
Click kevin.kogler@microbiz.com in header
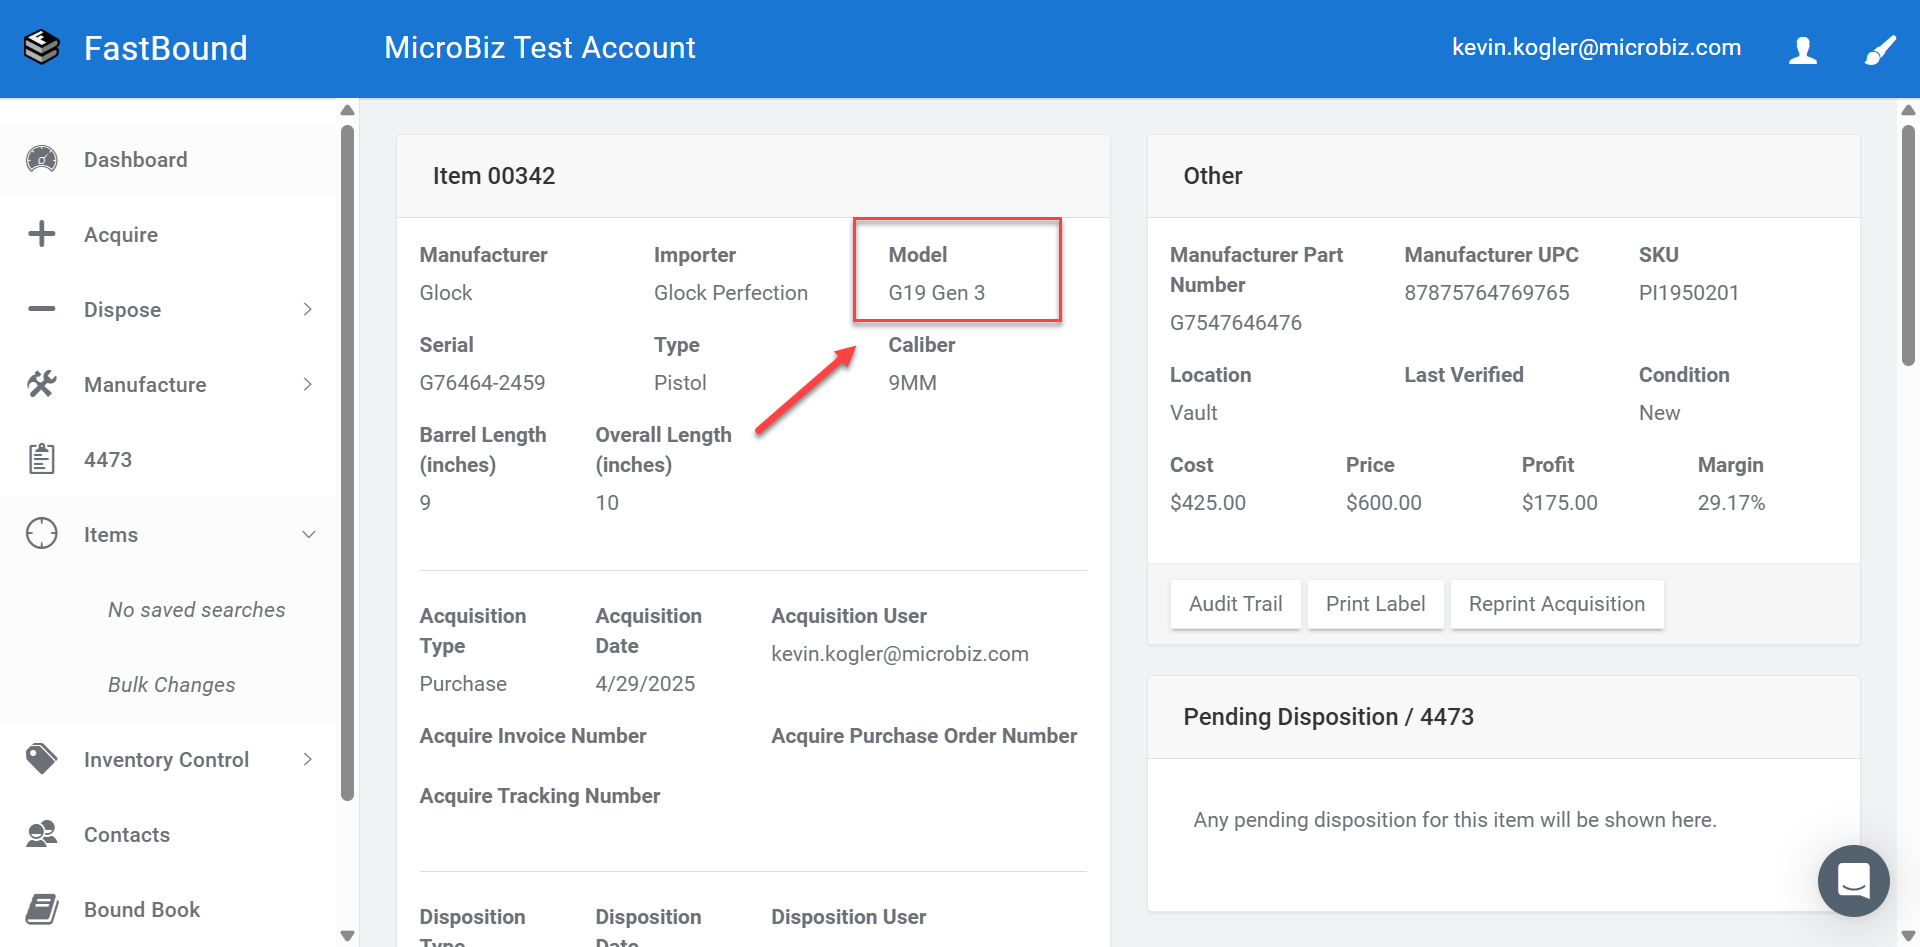click(1596, 47)
